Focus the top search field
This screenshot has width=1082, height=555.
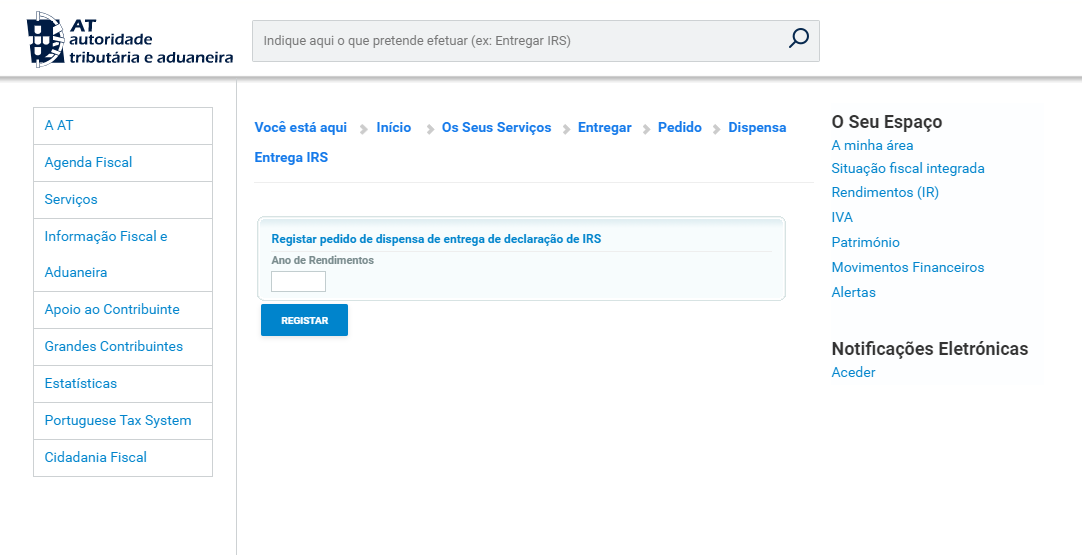[x=535, y=41]
